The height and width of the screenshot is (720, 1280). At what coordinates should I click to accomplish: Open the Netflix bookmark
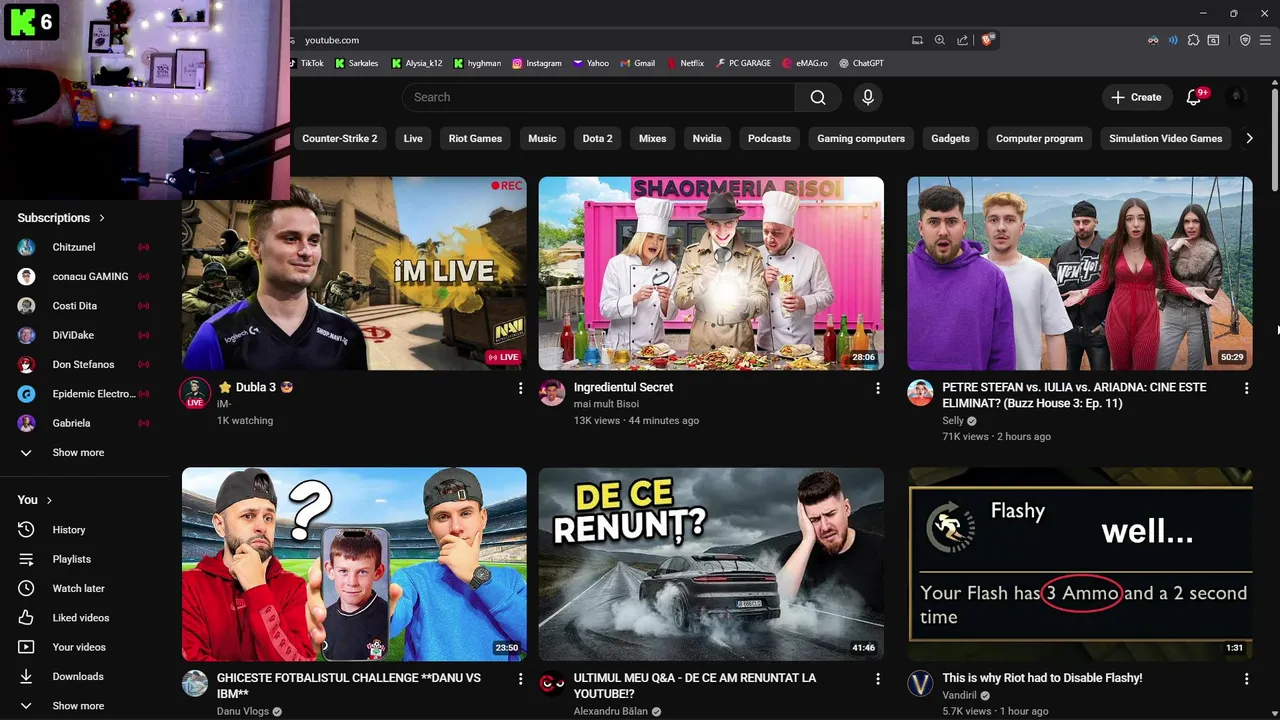click(x=685, y=63)
